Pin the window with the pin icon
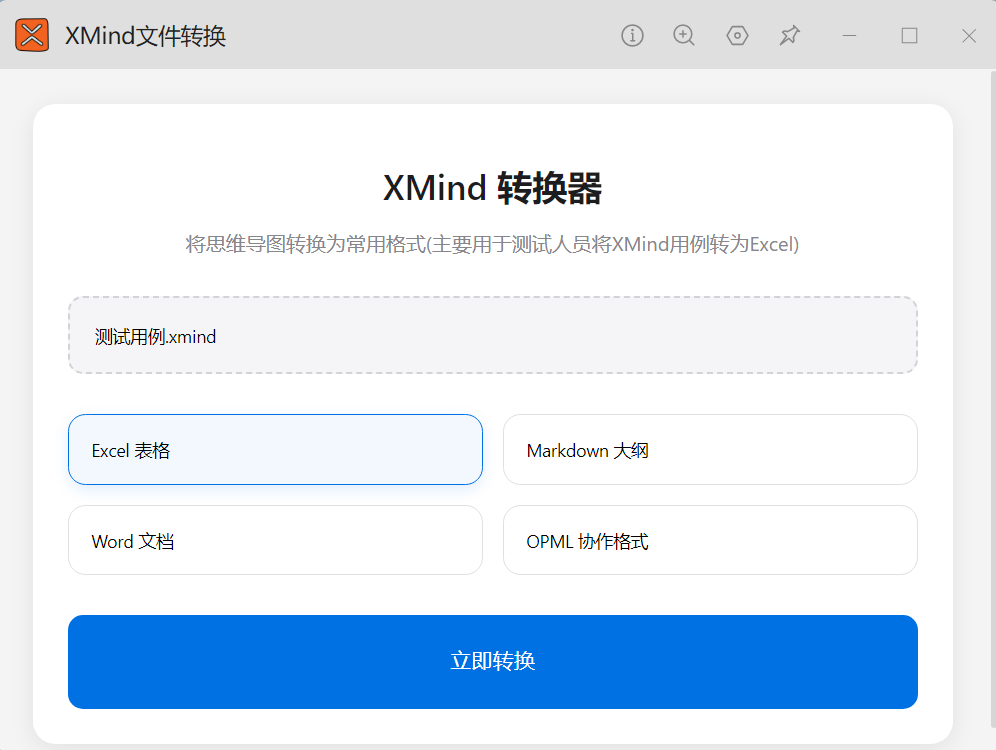The height and width of the screenshot is (750, 996). (790, 36)
